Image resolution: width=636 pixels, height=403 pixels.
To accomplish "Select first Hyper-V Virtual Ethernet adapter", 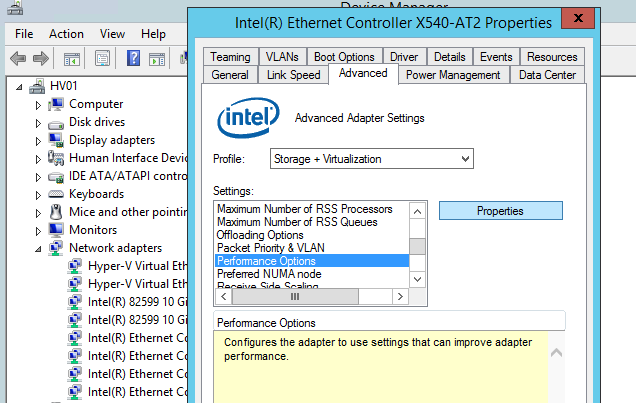I will [x=138, y=266].
